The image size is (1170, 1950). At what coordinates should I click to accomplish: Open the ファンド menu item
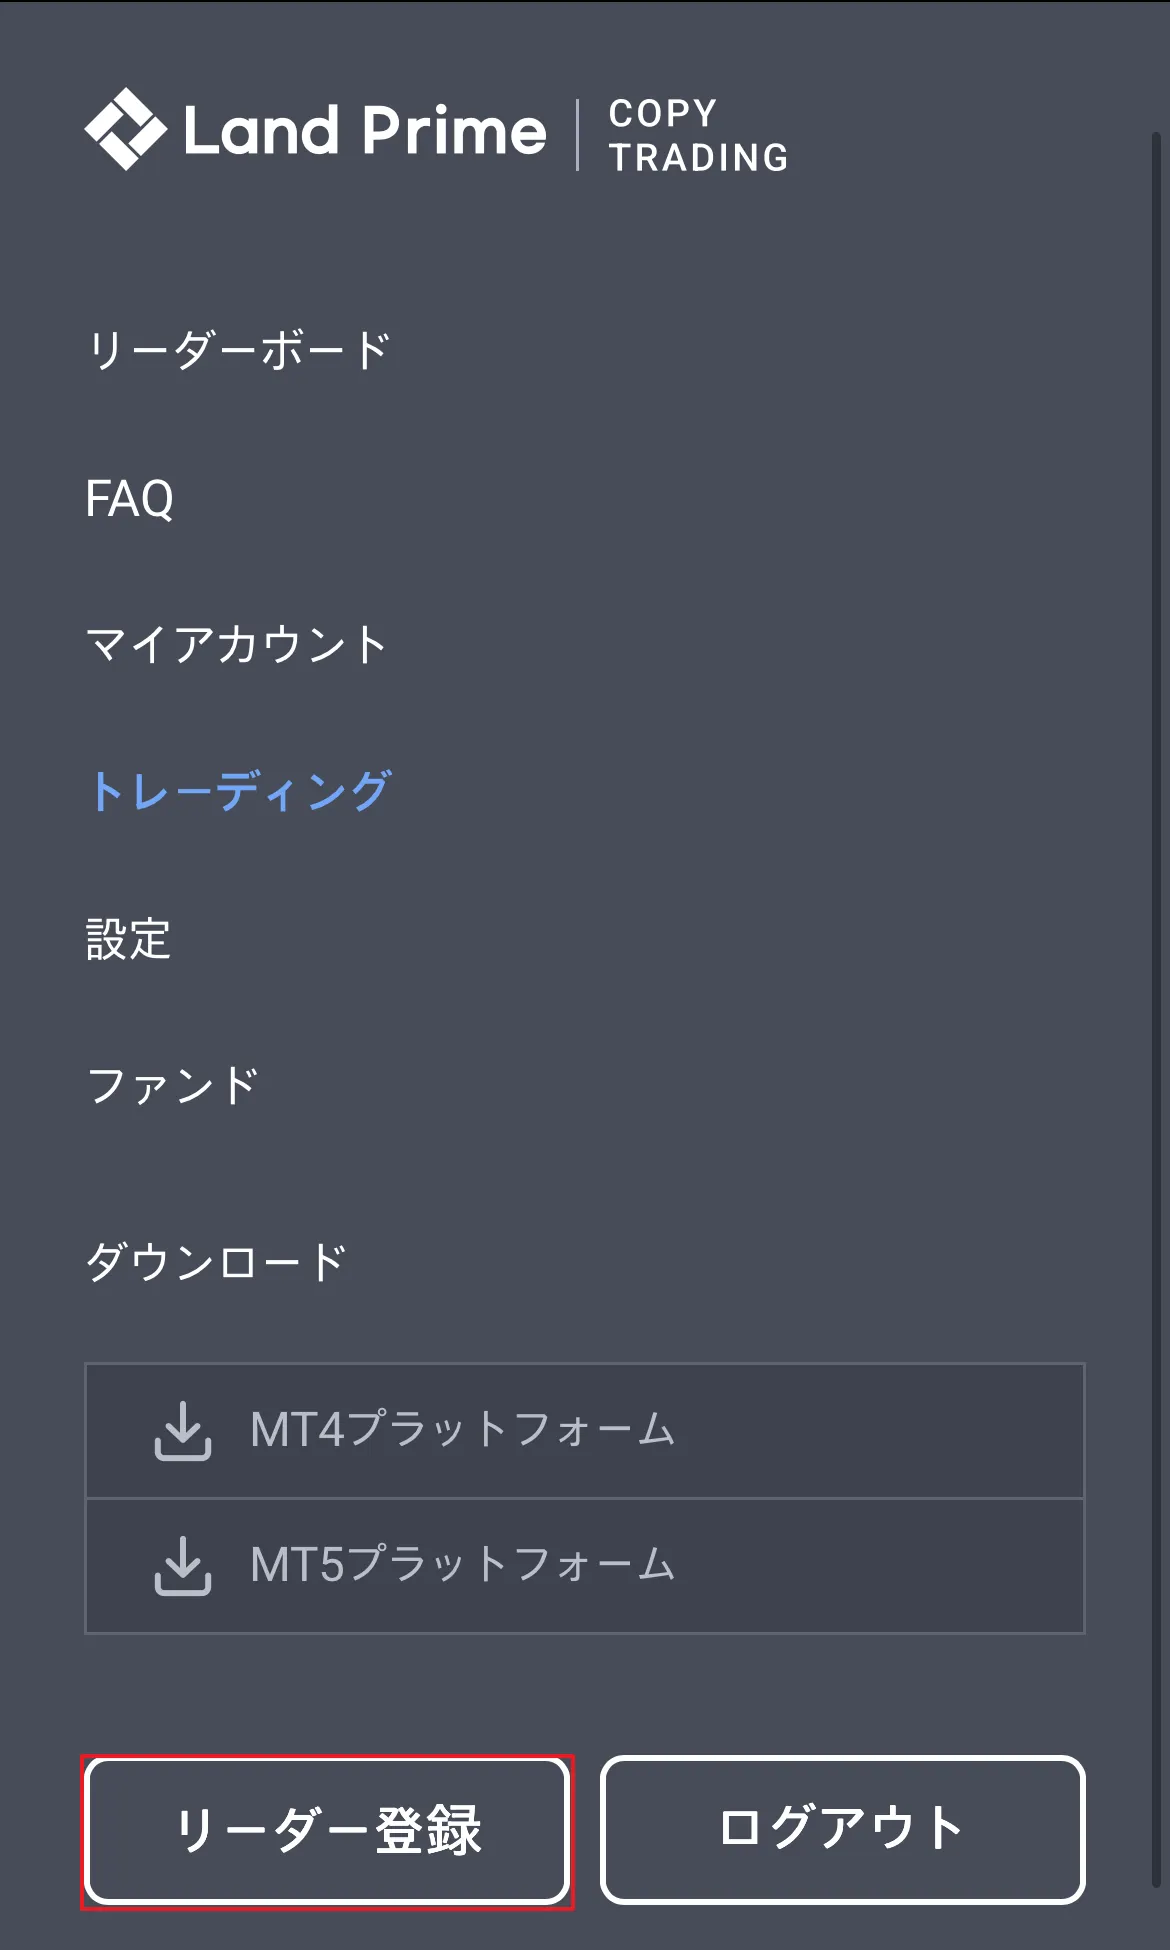[173, 1086]
